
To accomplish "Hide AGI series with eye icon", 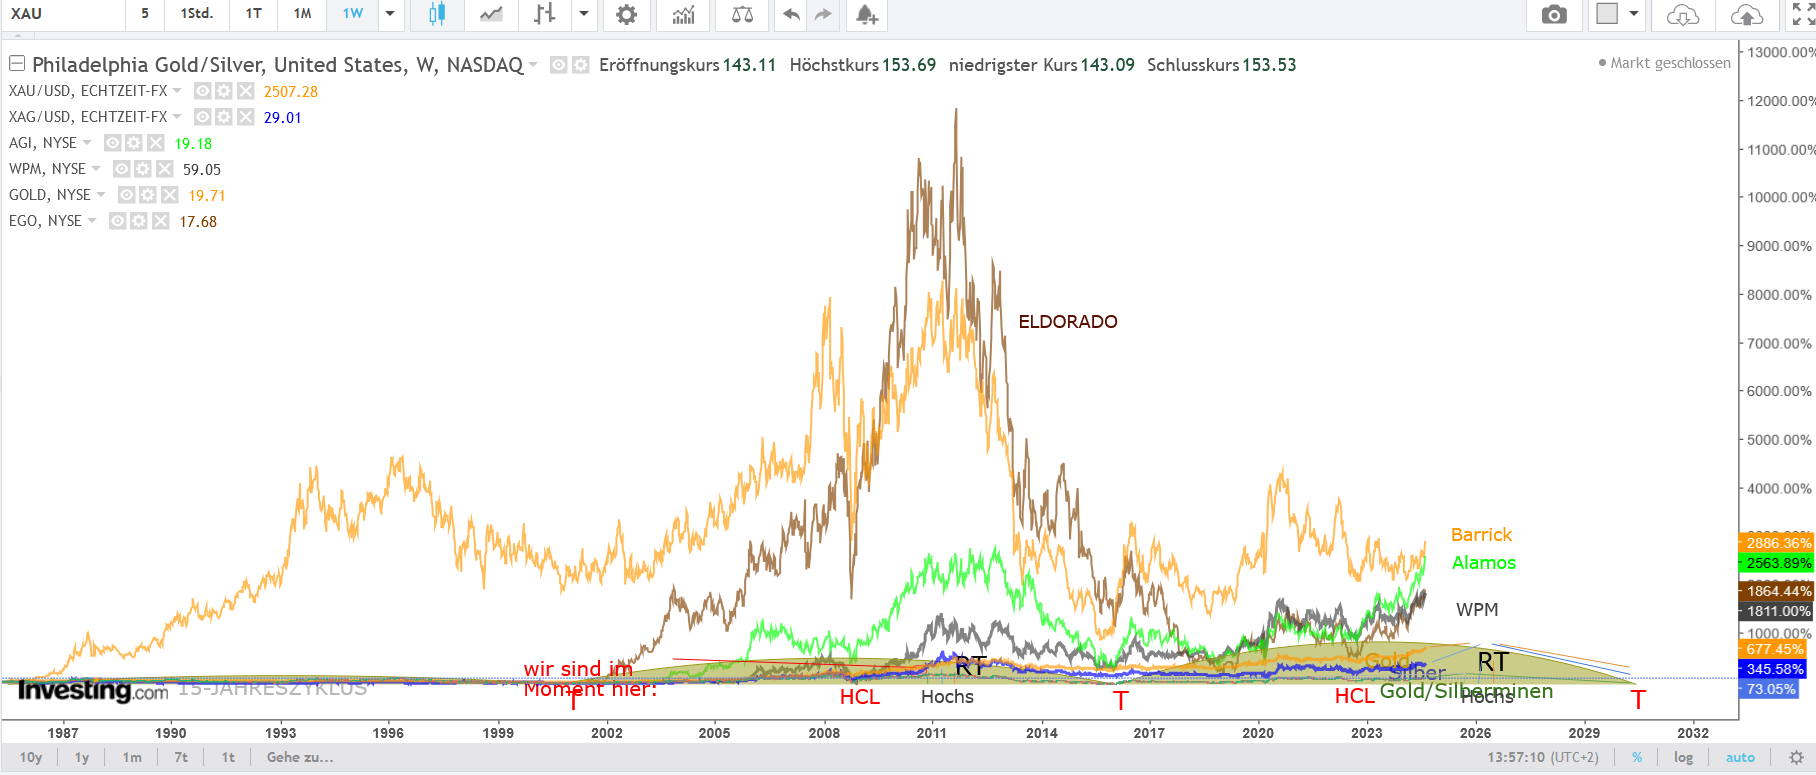I will [113, 143].
